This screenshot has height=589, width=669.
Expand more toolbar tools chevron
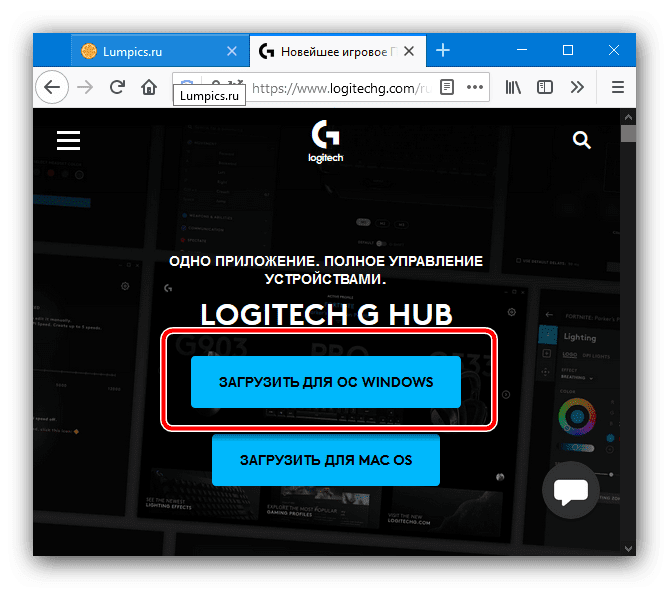pyautogui.click(x=577, y=87)
